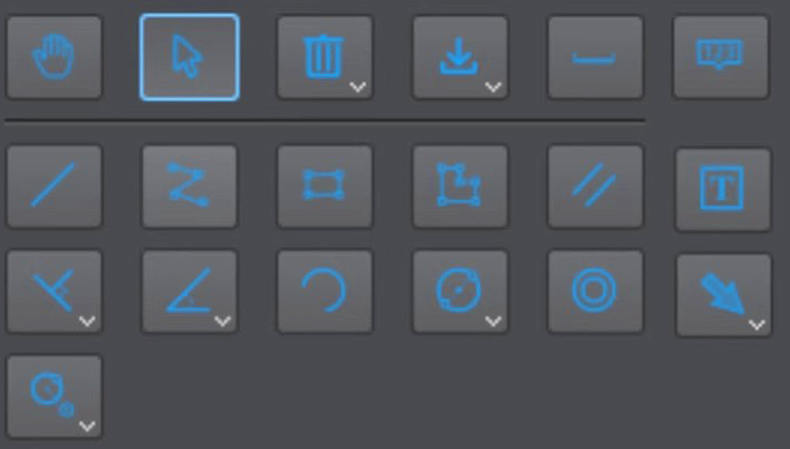Image resolution: width=790 pixels, height=449 pixels.
Task: Expand dropdown on download import button
Action: tap(493, 87)
